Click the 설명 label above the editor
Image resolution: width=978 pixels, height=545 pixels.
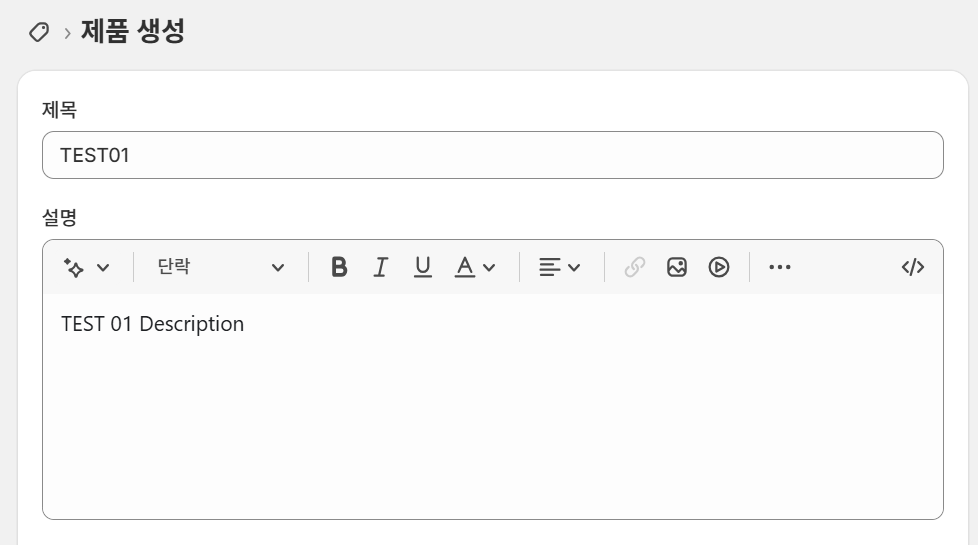(x=59, y=217)
